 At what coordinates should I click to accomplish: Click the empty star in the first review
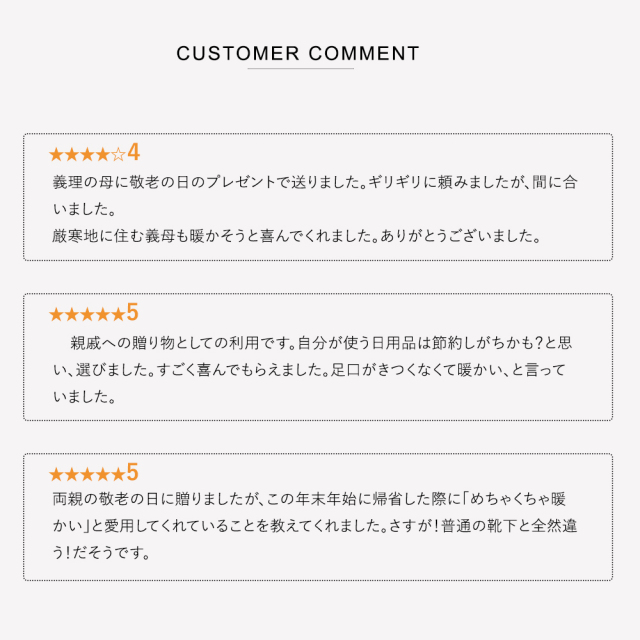pos(118,155)
